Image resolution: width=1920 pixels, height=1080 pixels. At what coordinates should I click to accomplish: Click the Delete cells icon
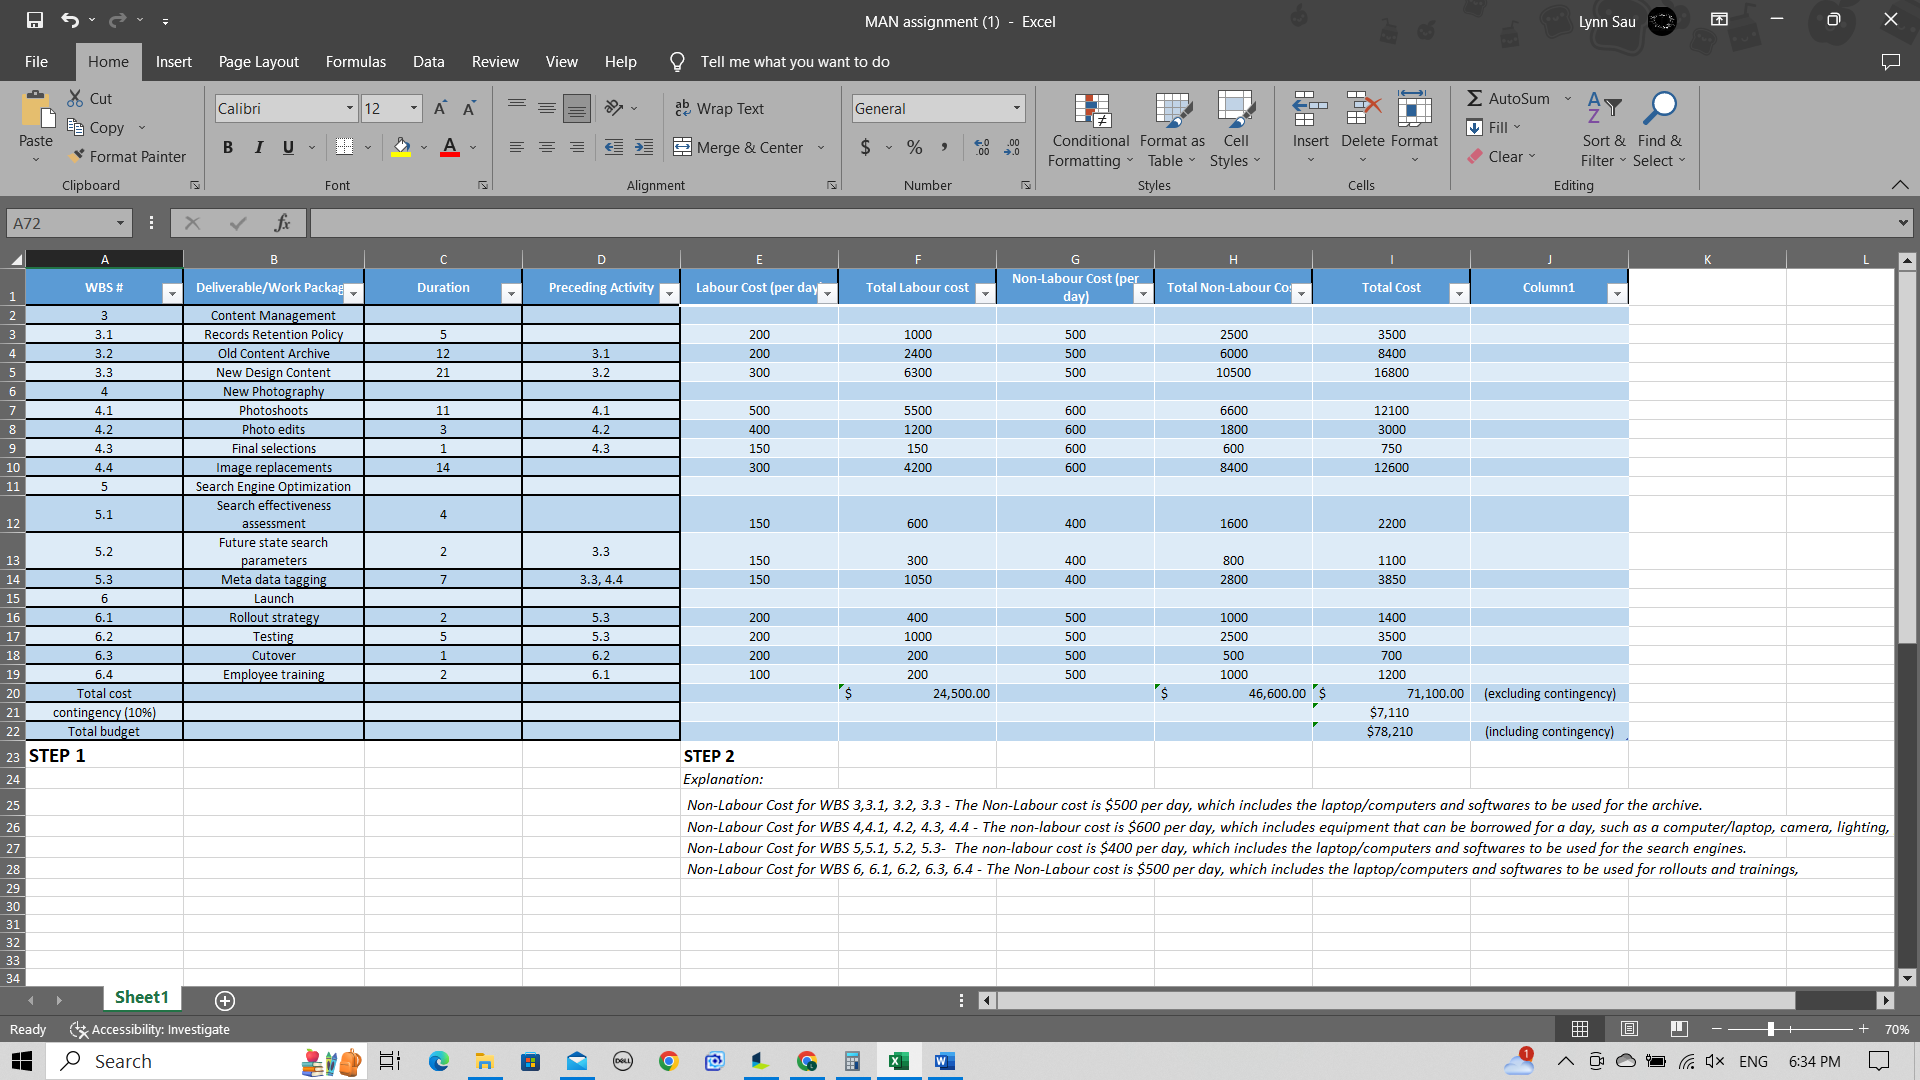pos(1362,108)
